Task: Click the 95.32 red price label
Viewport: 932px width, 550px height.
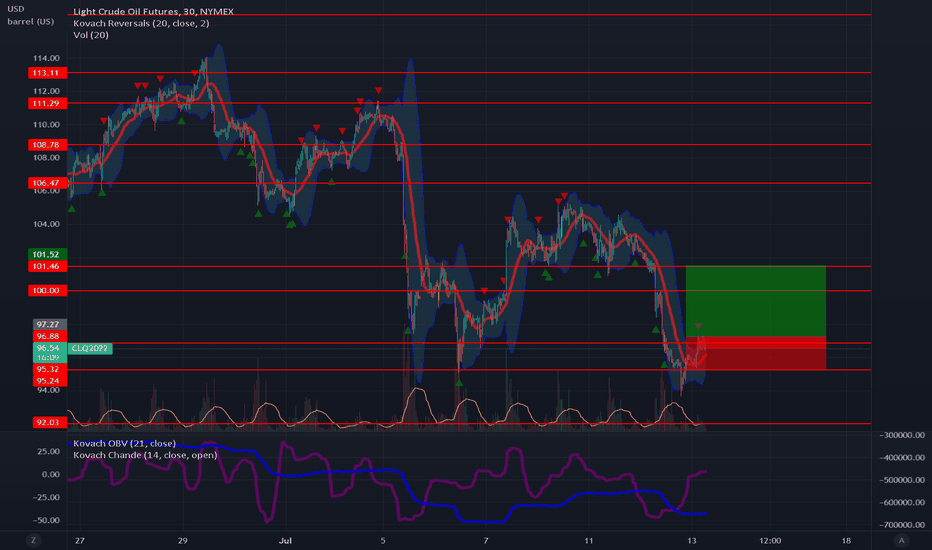Action: click(x=49, y=369)
